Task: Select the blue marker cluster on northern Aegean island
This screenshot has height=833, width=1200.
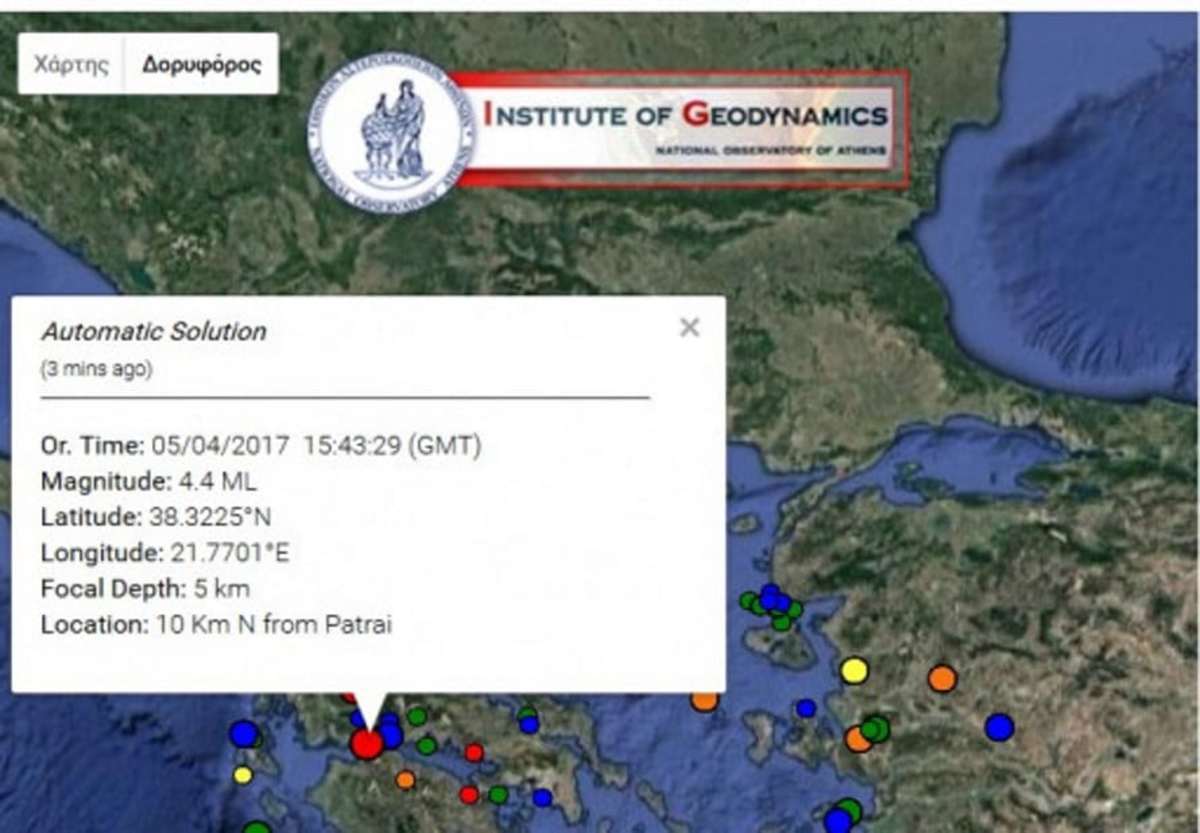Action: click(772, 599)
